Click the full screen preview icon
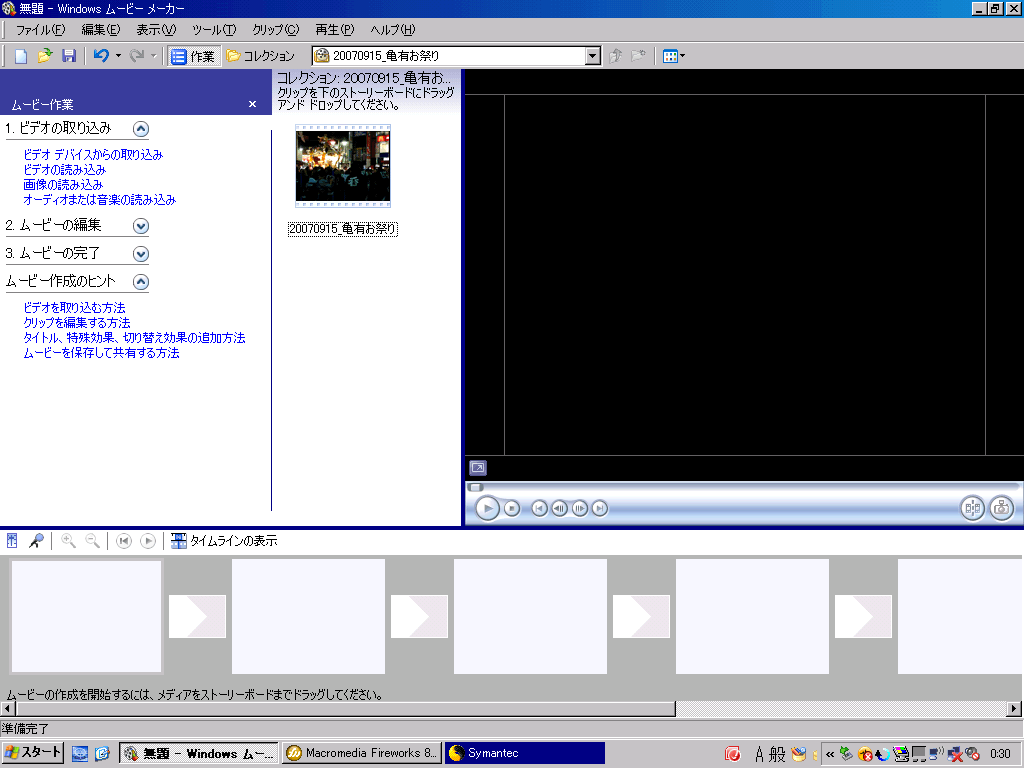The height and width of the screenshot is (768, 1024). tap(478, 468)
